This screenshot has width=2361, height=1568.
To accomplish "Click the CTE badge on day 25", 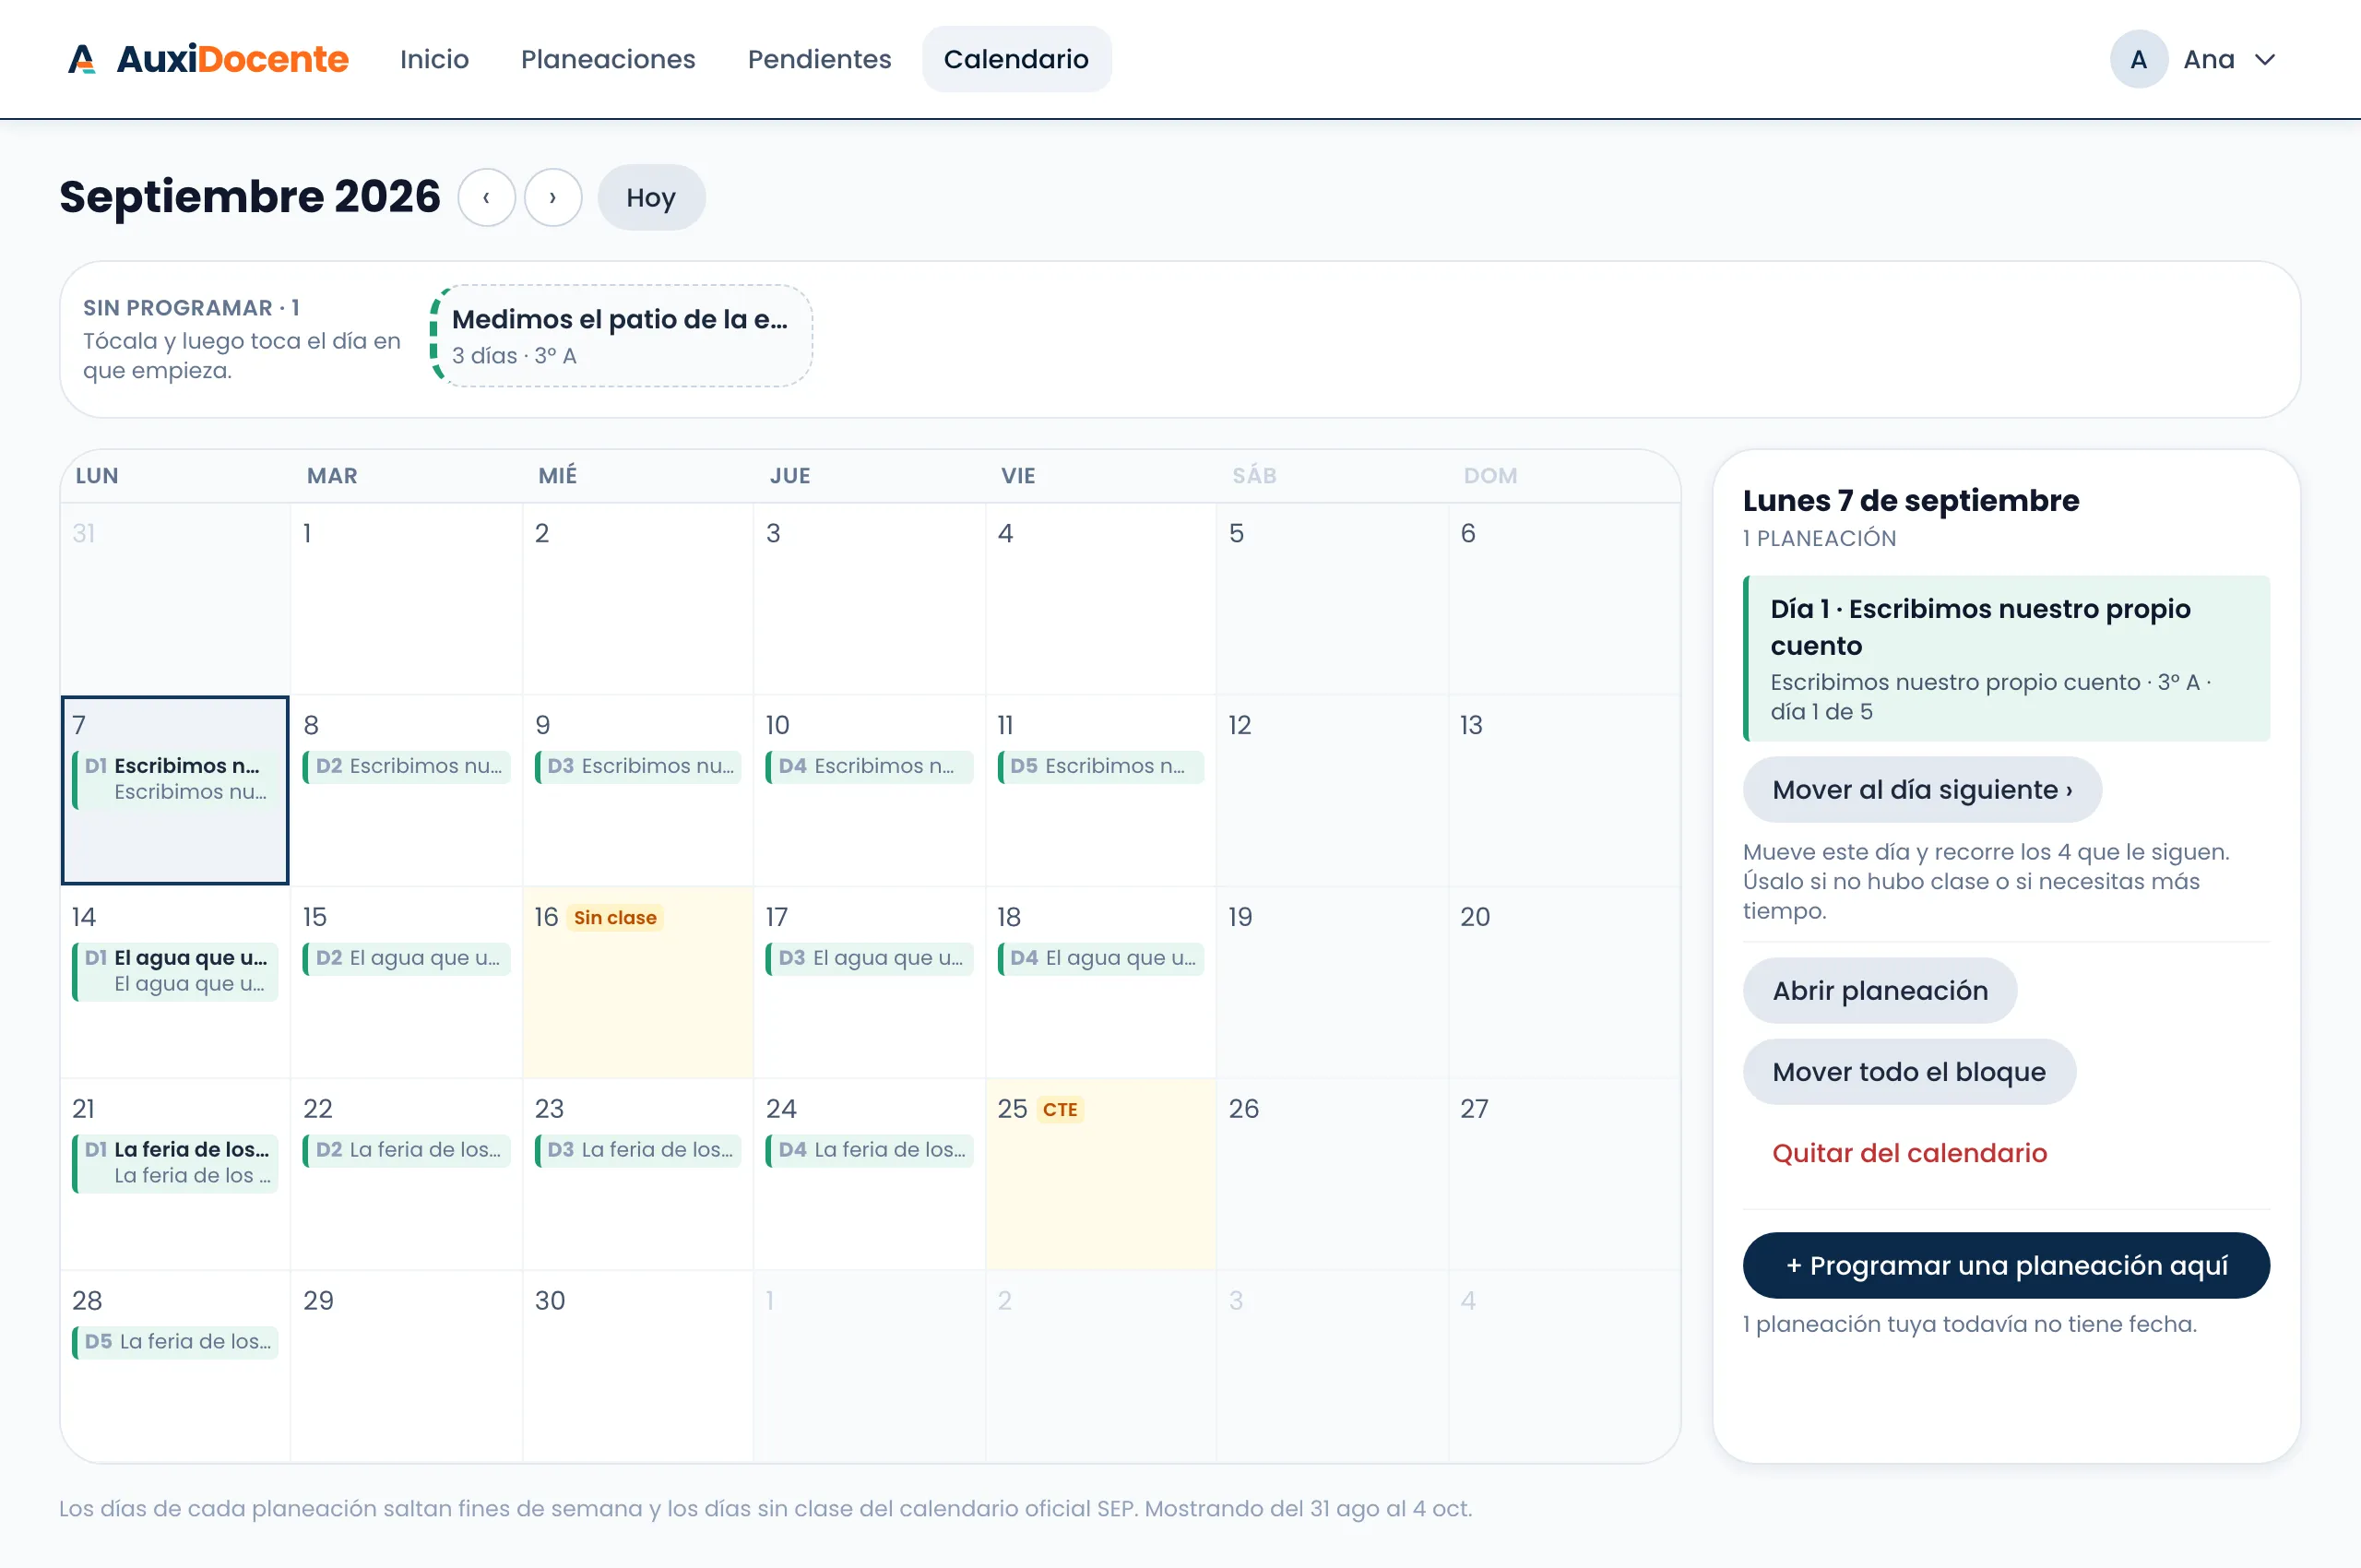I will (1060, 1110).
